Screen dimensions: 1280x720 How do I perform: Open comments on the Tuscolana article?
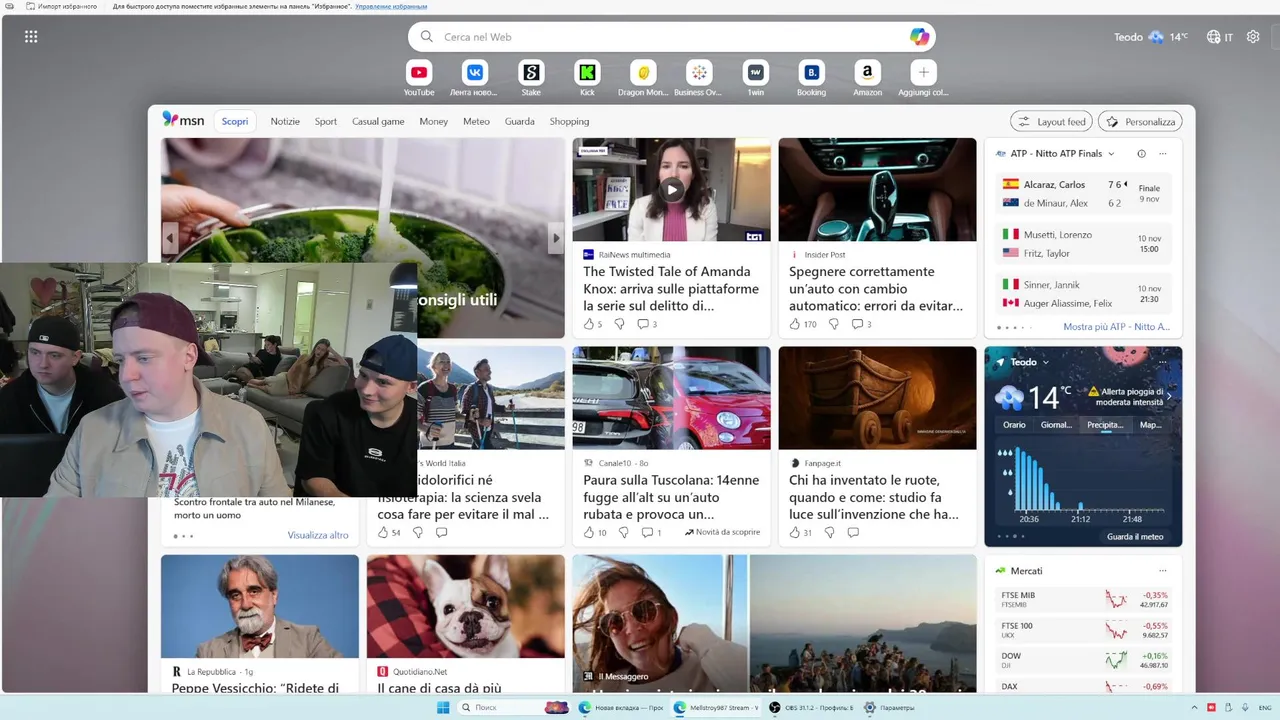(x=649, y=533)
